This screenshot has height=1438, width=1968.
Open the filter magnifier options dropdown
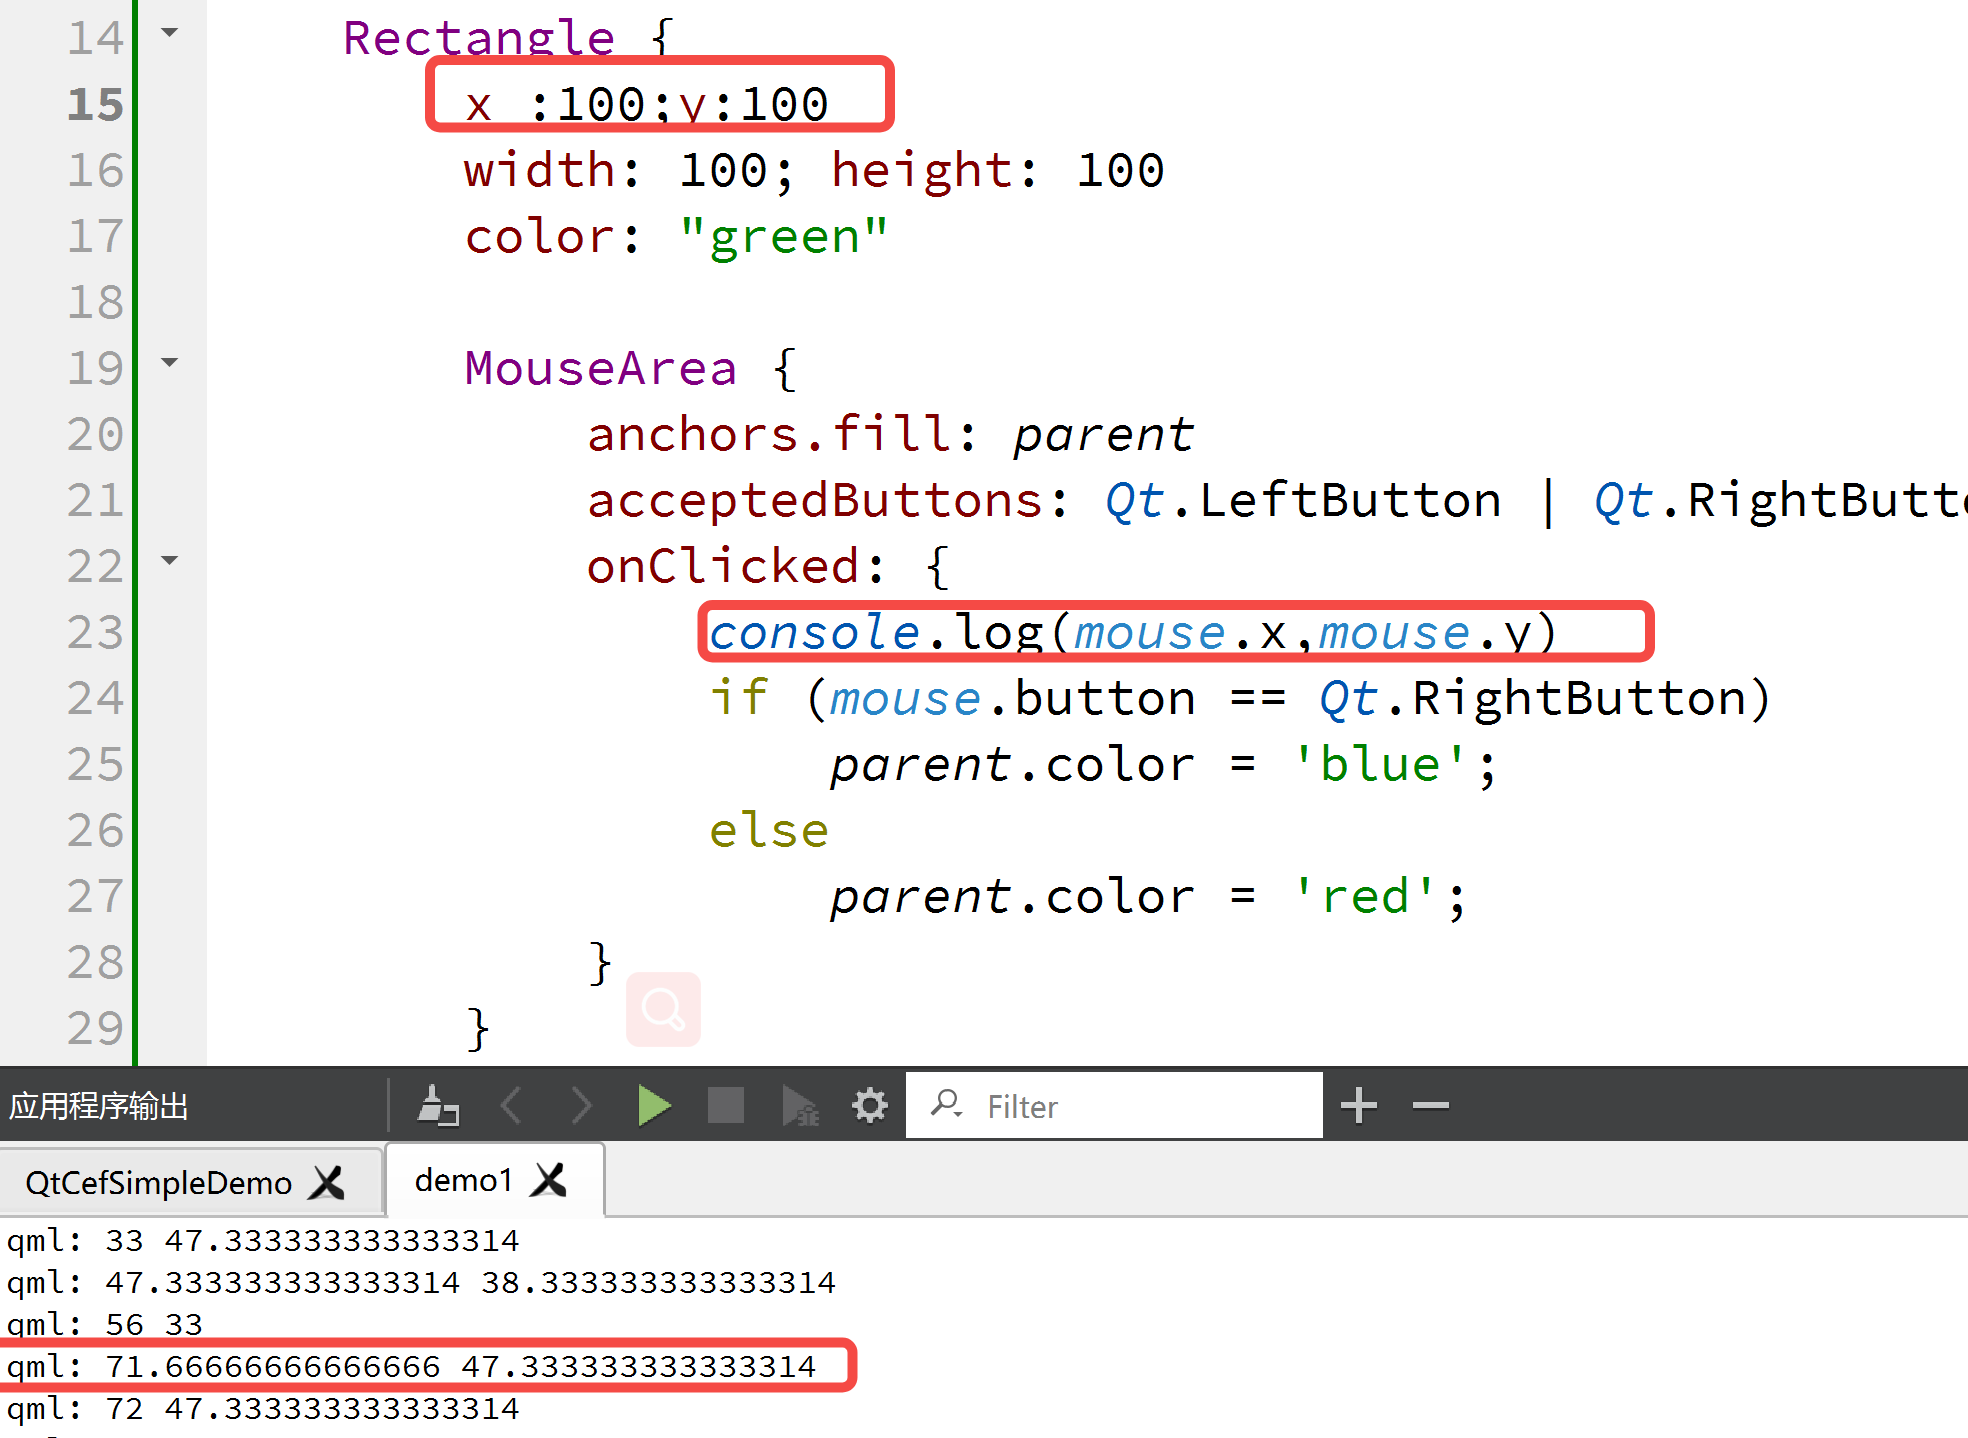coord(945,1104)
